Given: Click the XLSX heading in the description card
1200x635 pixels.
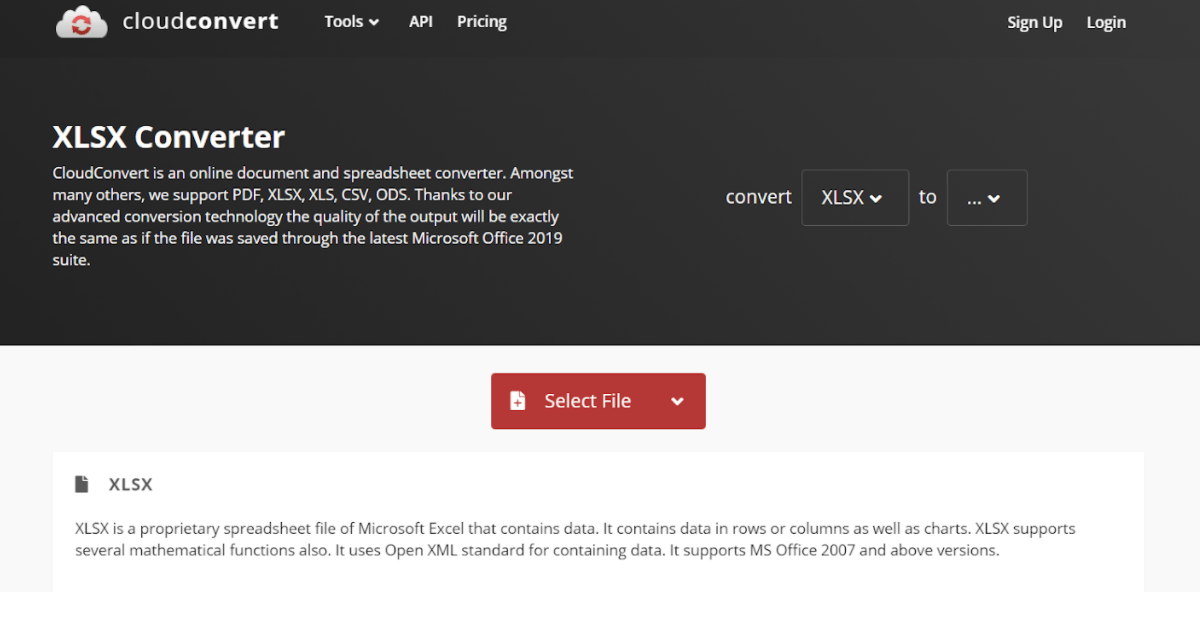Looking at the screenshot, I should point(131,483).
